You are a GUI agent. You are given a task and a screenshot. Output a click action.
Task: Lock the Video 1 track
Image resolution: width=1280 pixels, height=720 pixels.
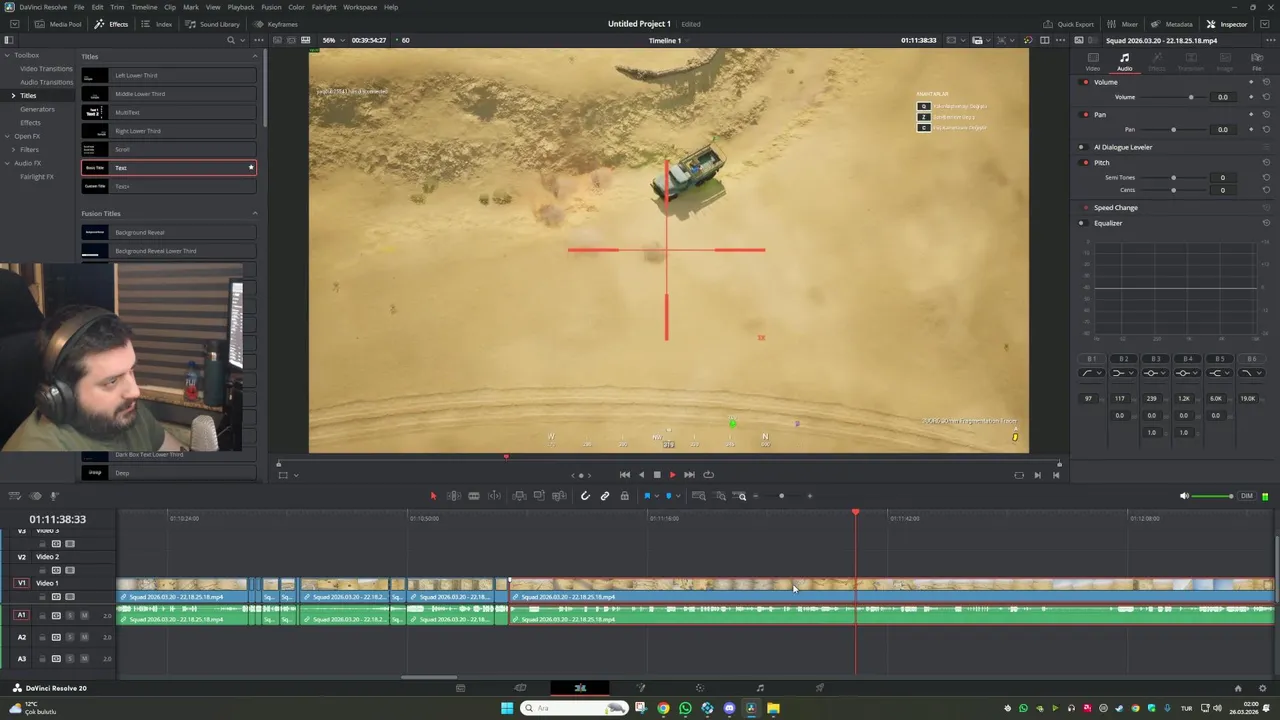pyautogui.click(x=42, y=597)
